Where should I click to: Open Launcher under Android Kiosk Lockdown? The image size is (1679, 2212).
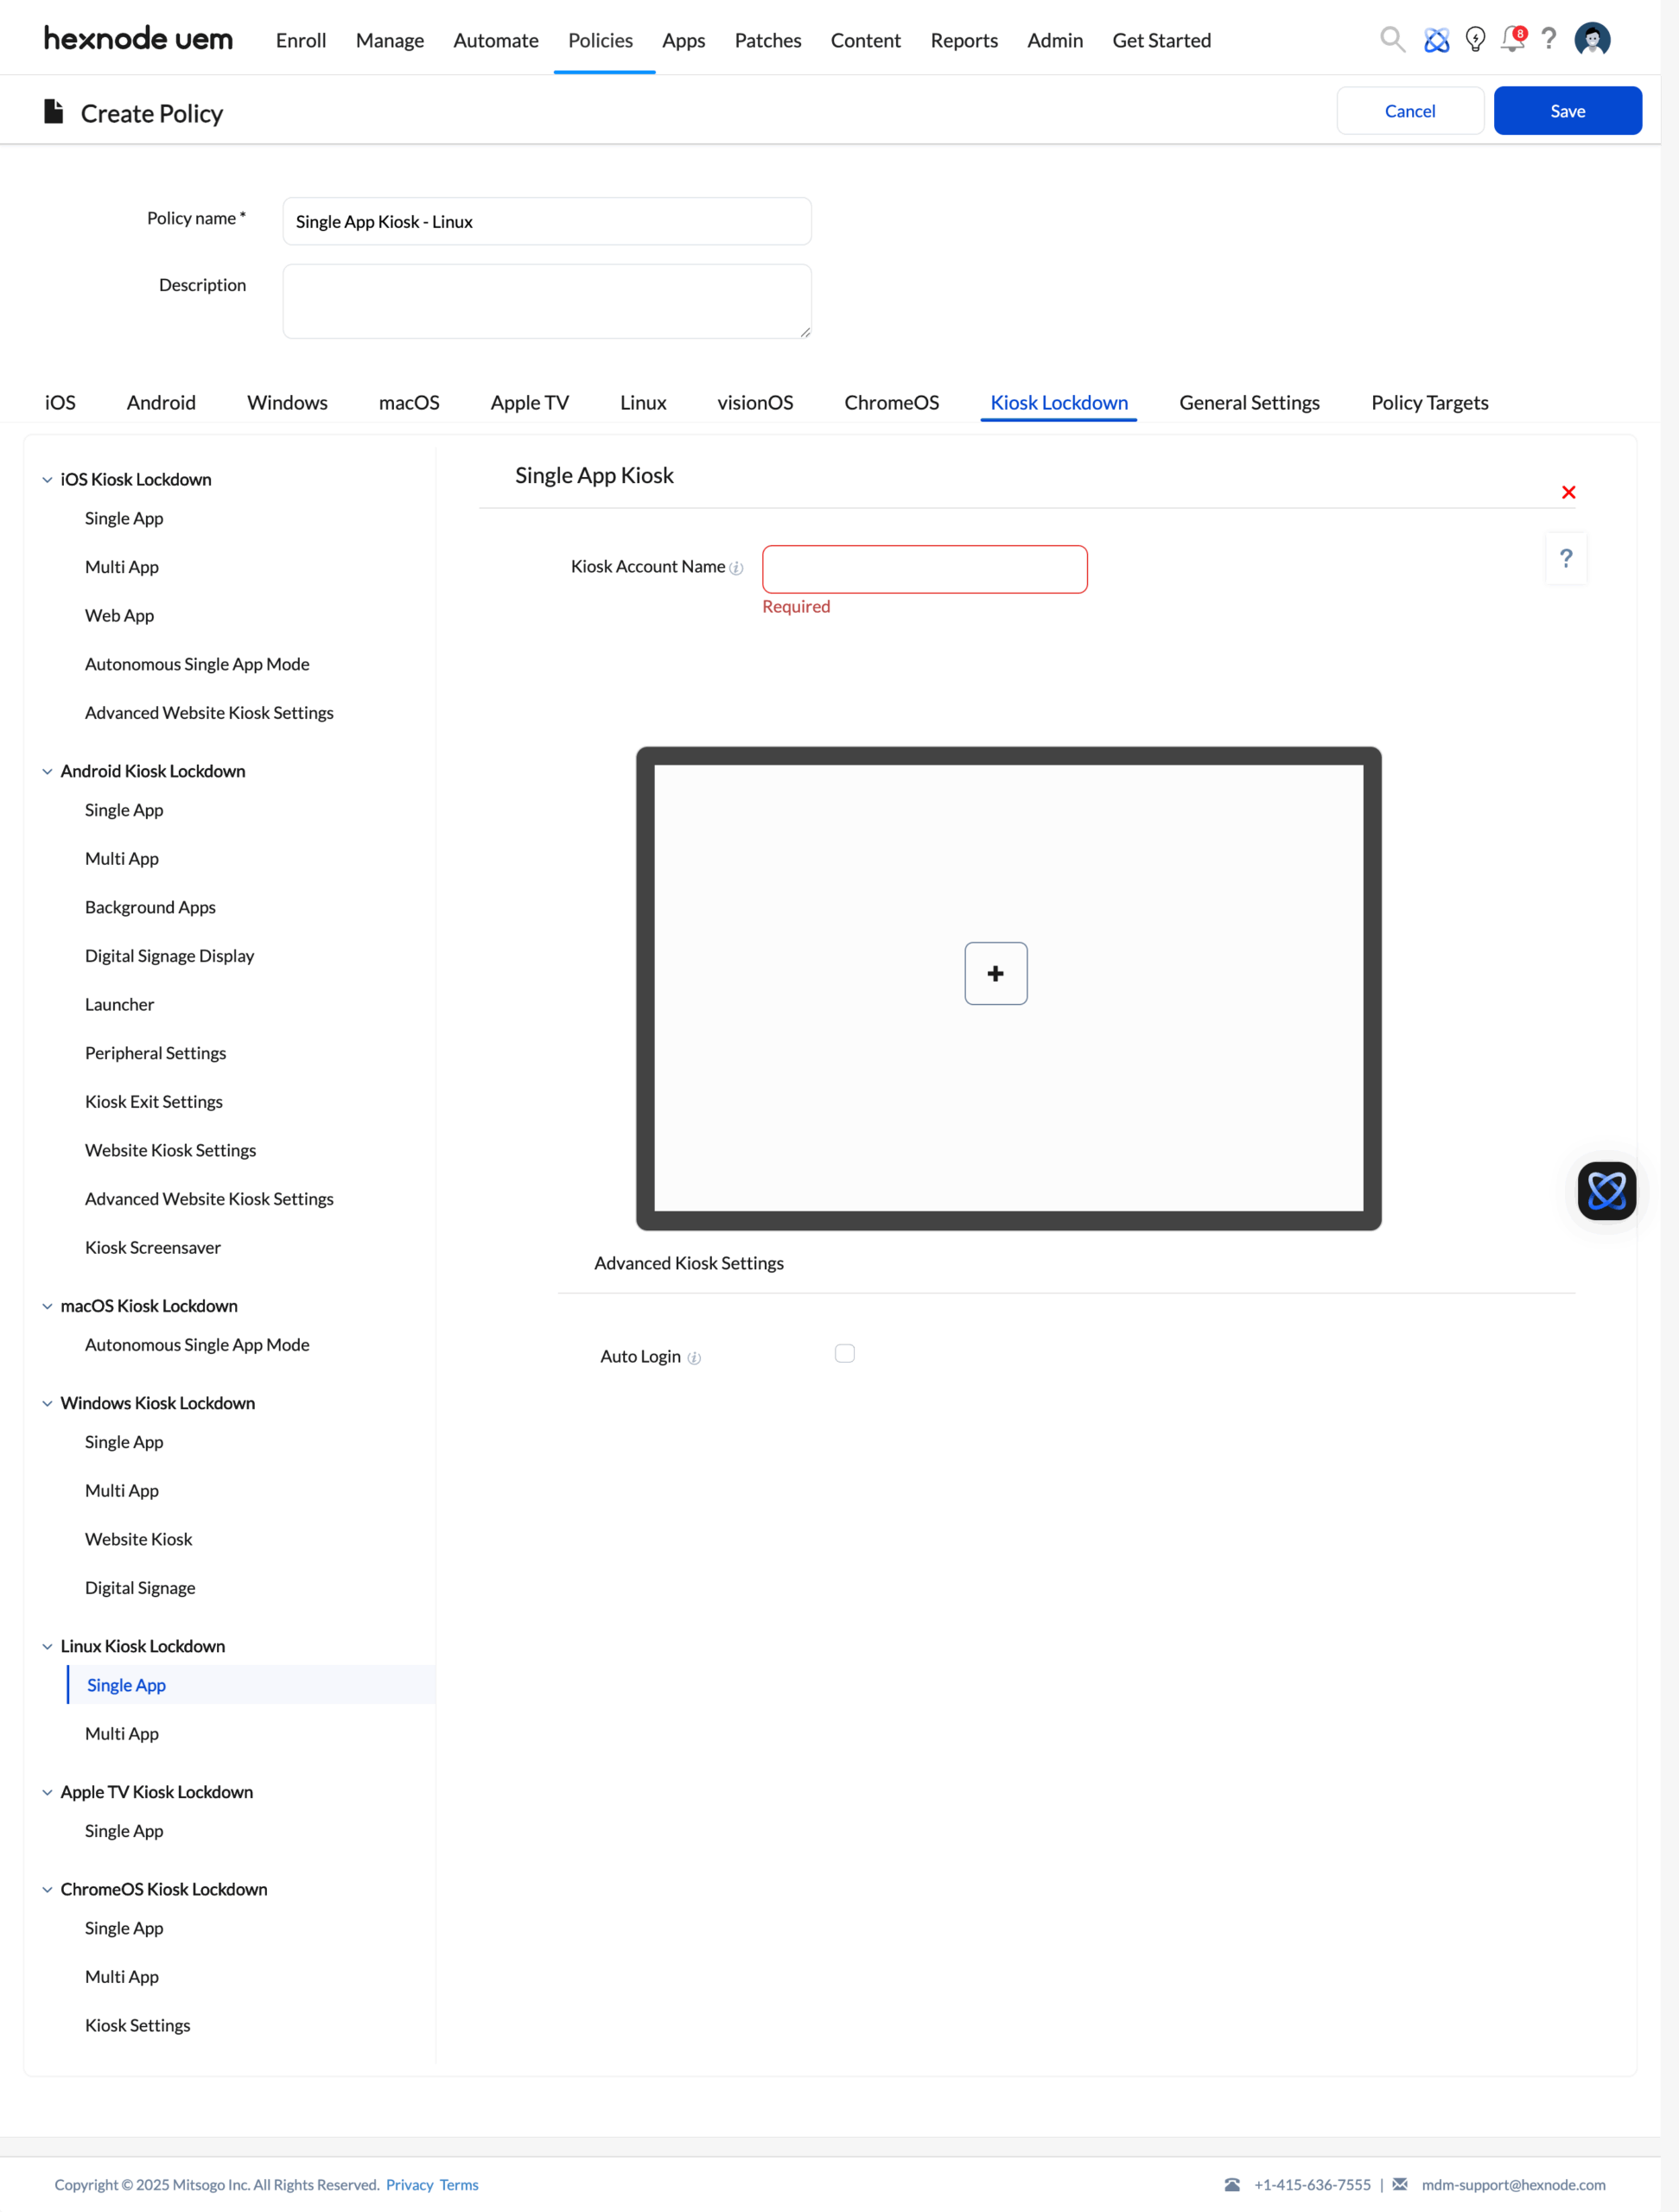click(x=119, y=1005)
